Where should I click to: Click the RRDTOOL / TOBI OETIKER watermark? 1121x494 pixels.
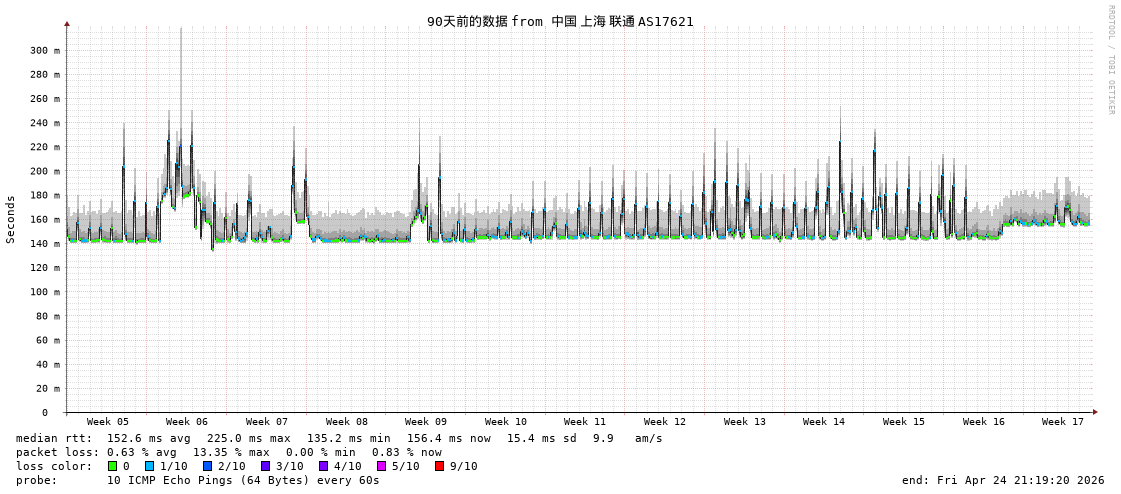point(1110,60)
